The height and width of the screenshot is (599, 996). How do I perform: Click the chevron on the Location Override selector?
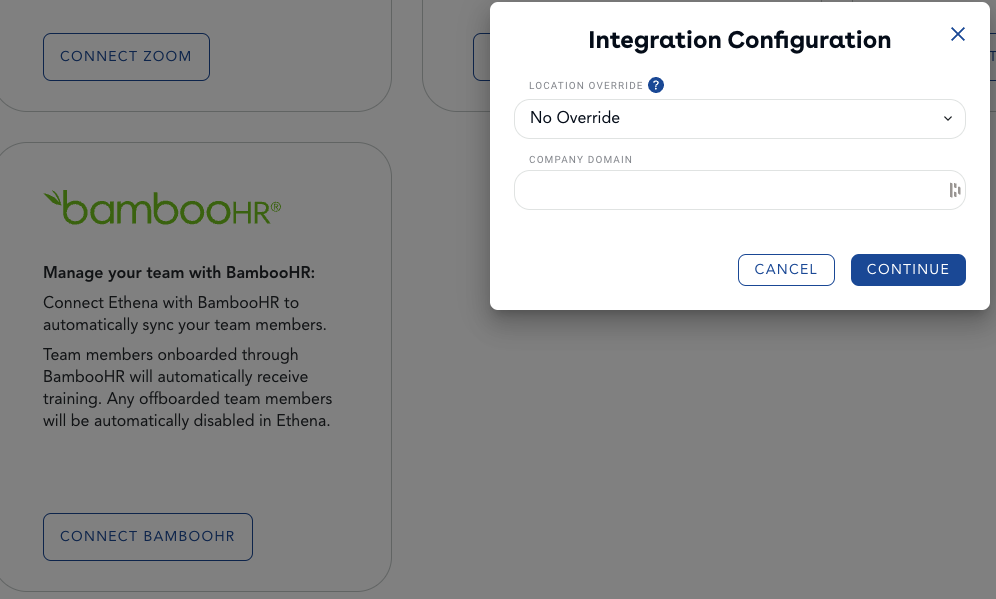pyautogui.click(x=946, y=118)
